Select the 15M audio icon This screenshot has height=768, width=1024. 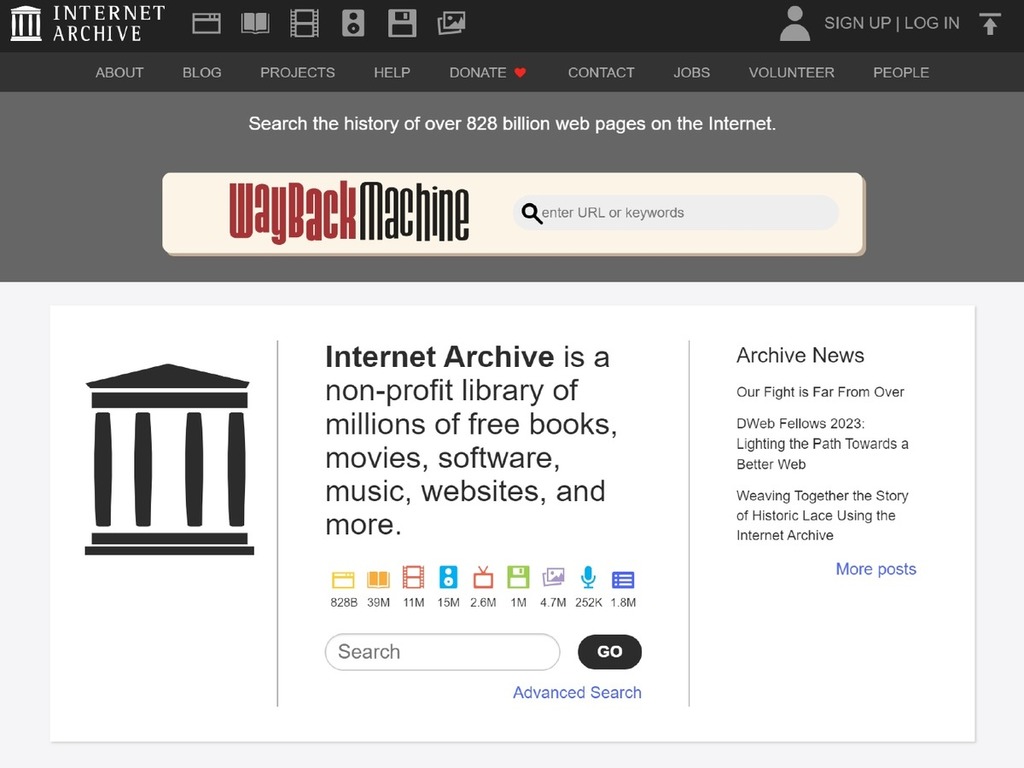[x=448, y=578]
